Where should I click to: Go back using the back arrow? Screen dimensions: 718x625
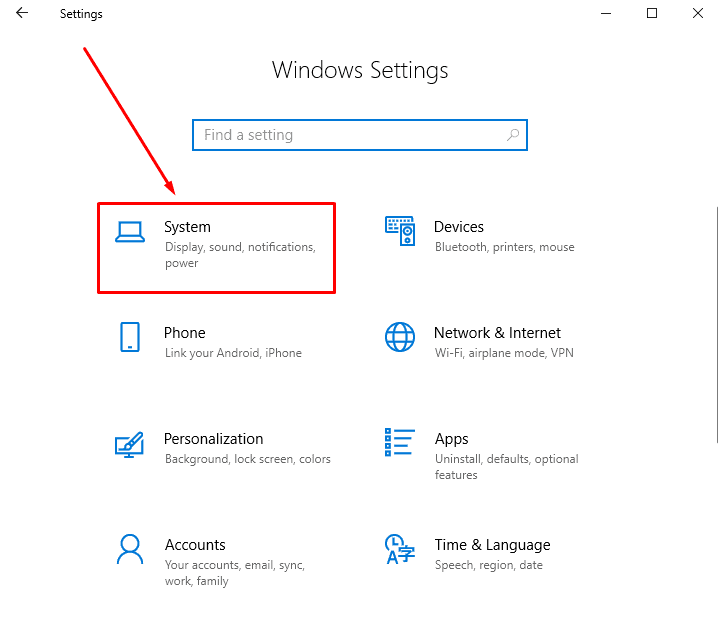point(22,13)
